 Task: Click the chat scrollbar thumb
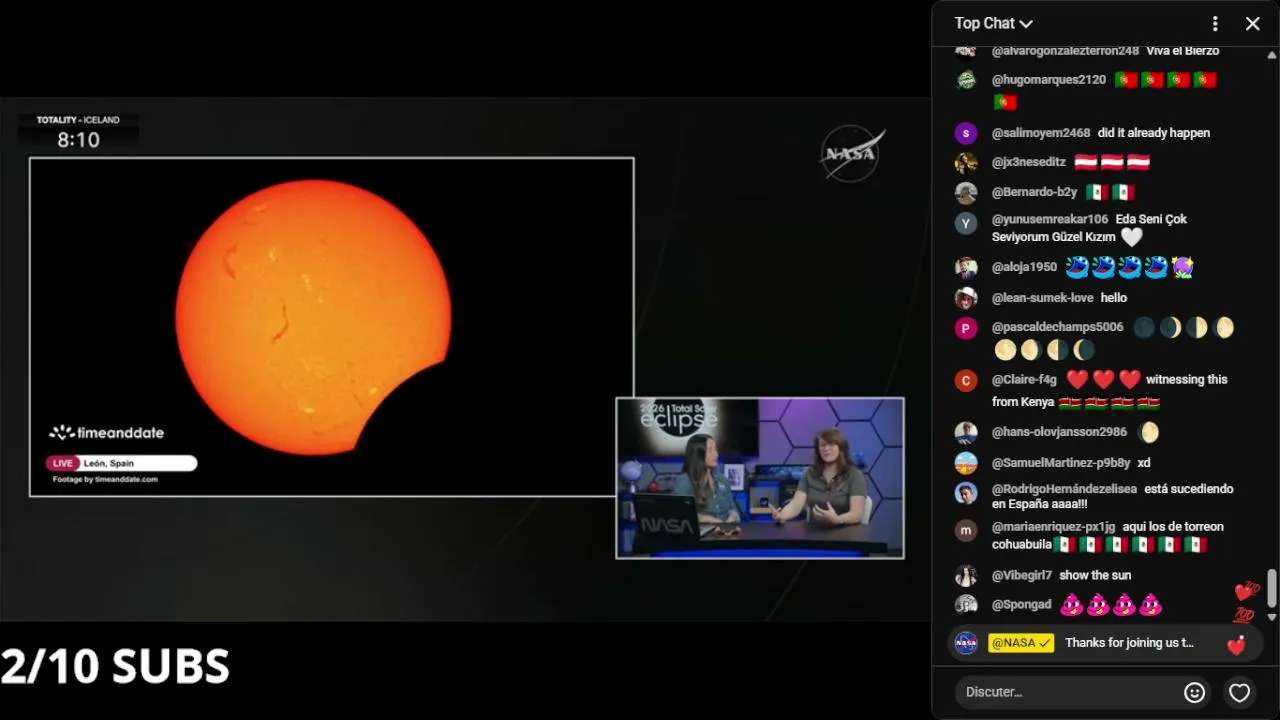pyautogui.click(x=1272, y=588)
